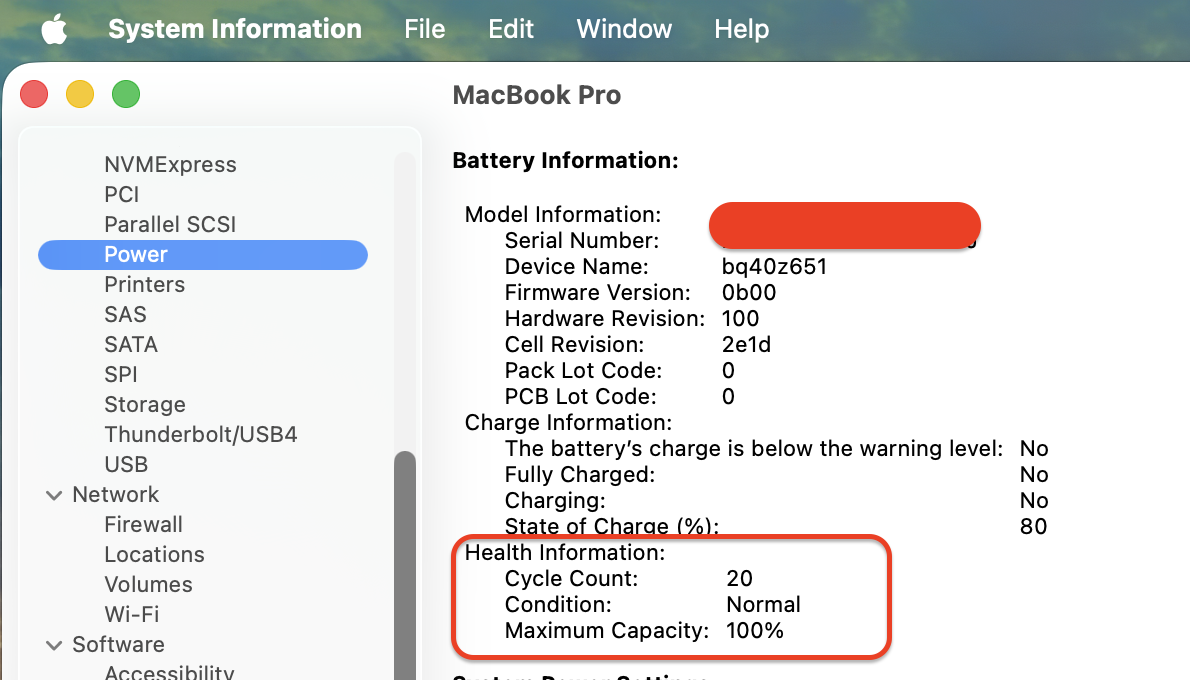Image resolution: width=1190 pixels, height=680 pixels.
Task: Click cell revision value 2e1d
Action: [746, 345]
